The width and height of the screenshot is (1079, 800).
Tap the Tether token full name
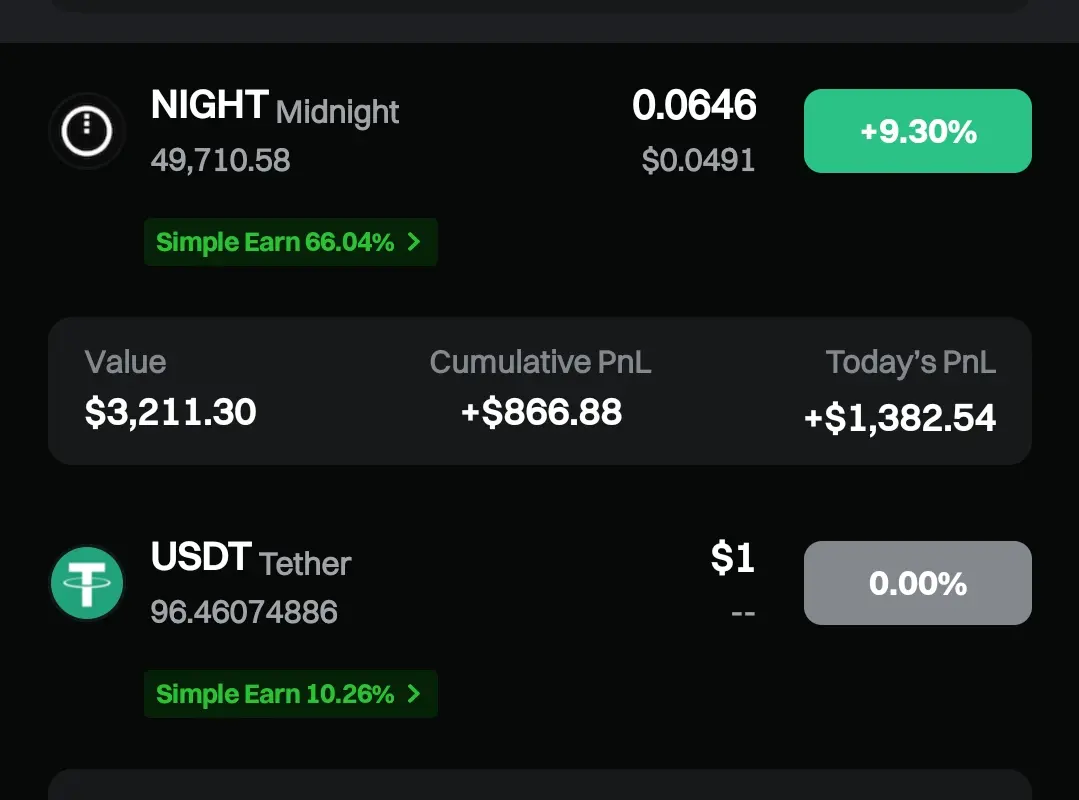coord(305,564)
